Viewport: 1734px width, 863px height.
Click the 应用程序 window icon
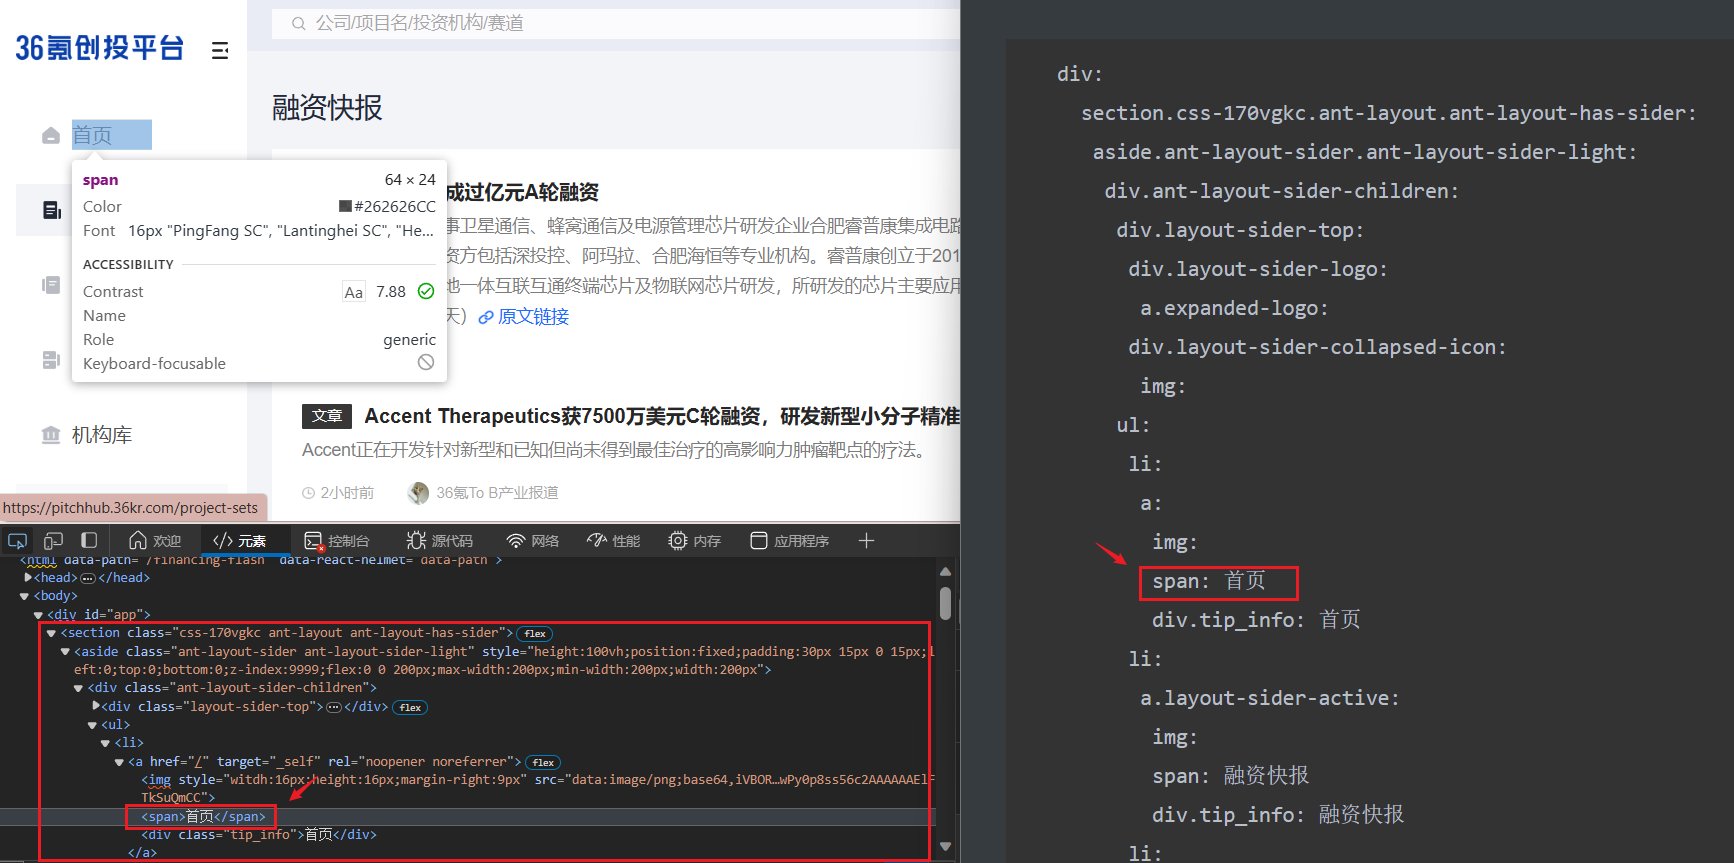click(759, 541)
